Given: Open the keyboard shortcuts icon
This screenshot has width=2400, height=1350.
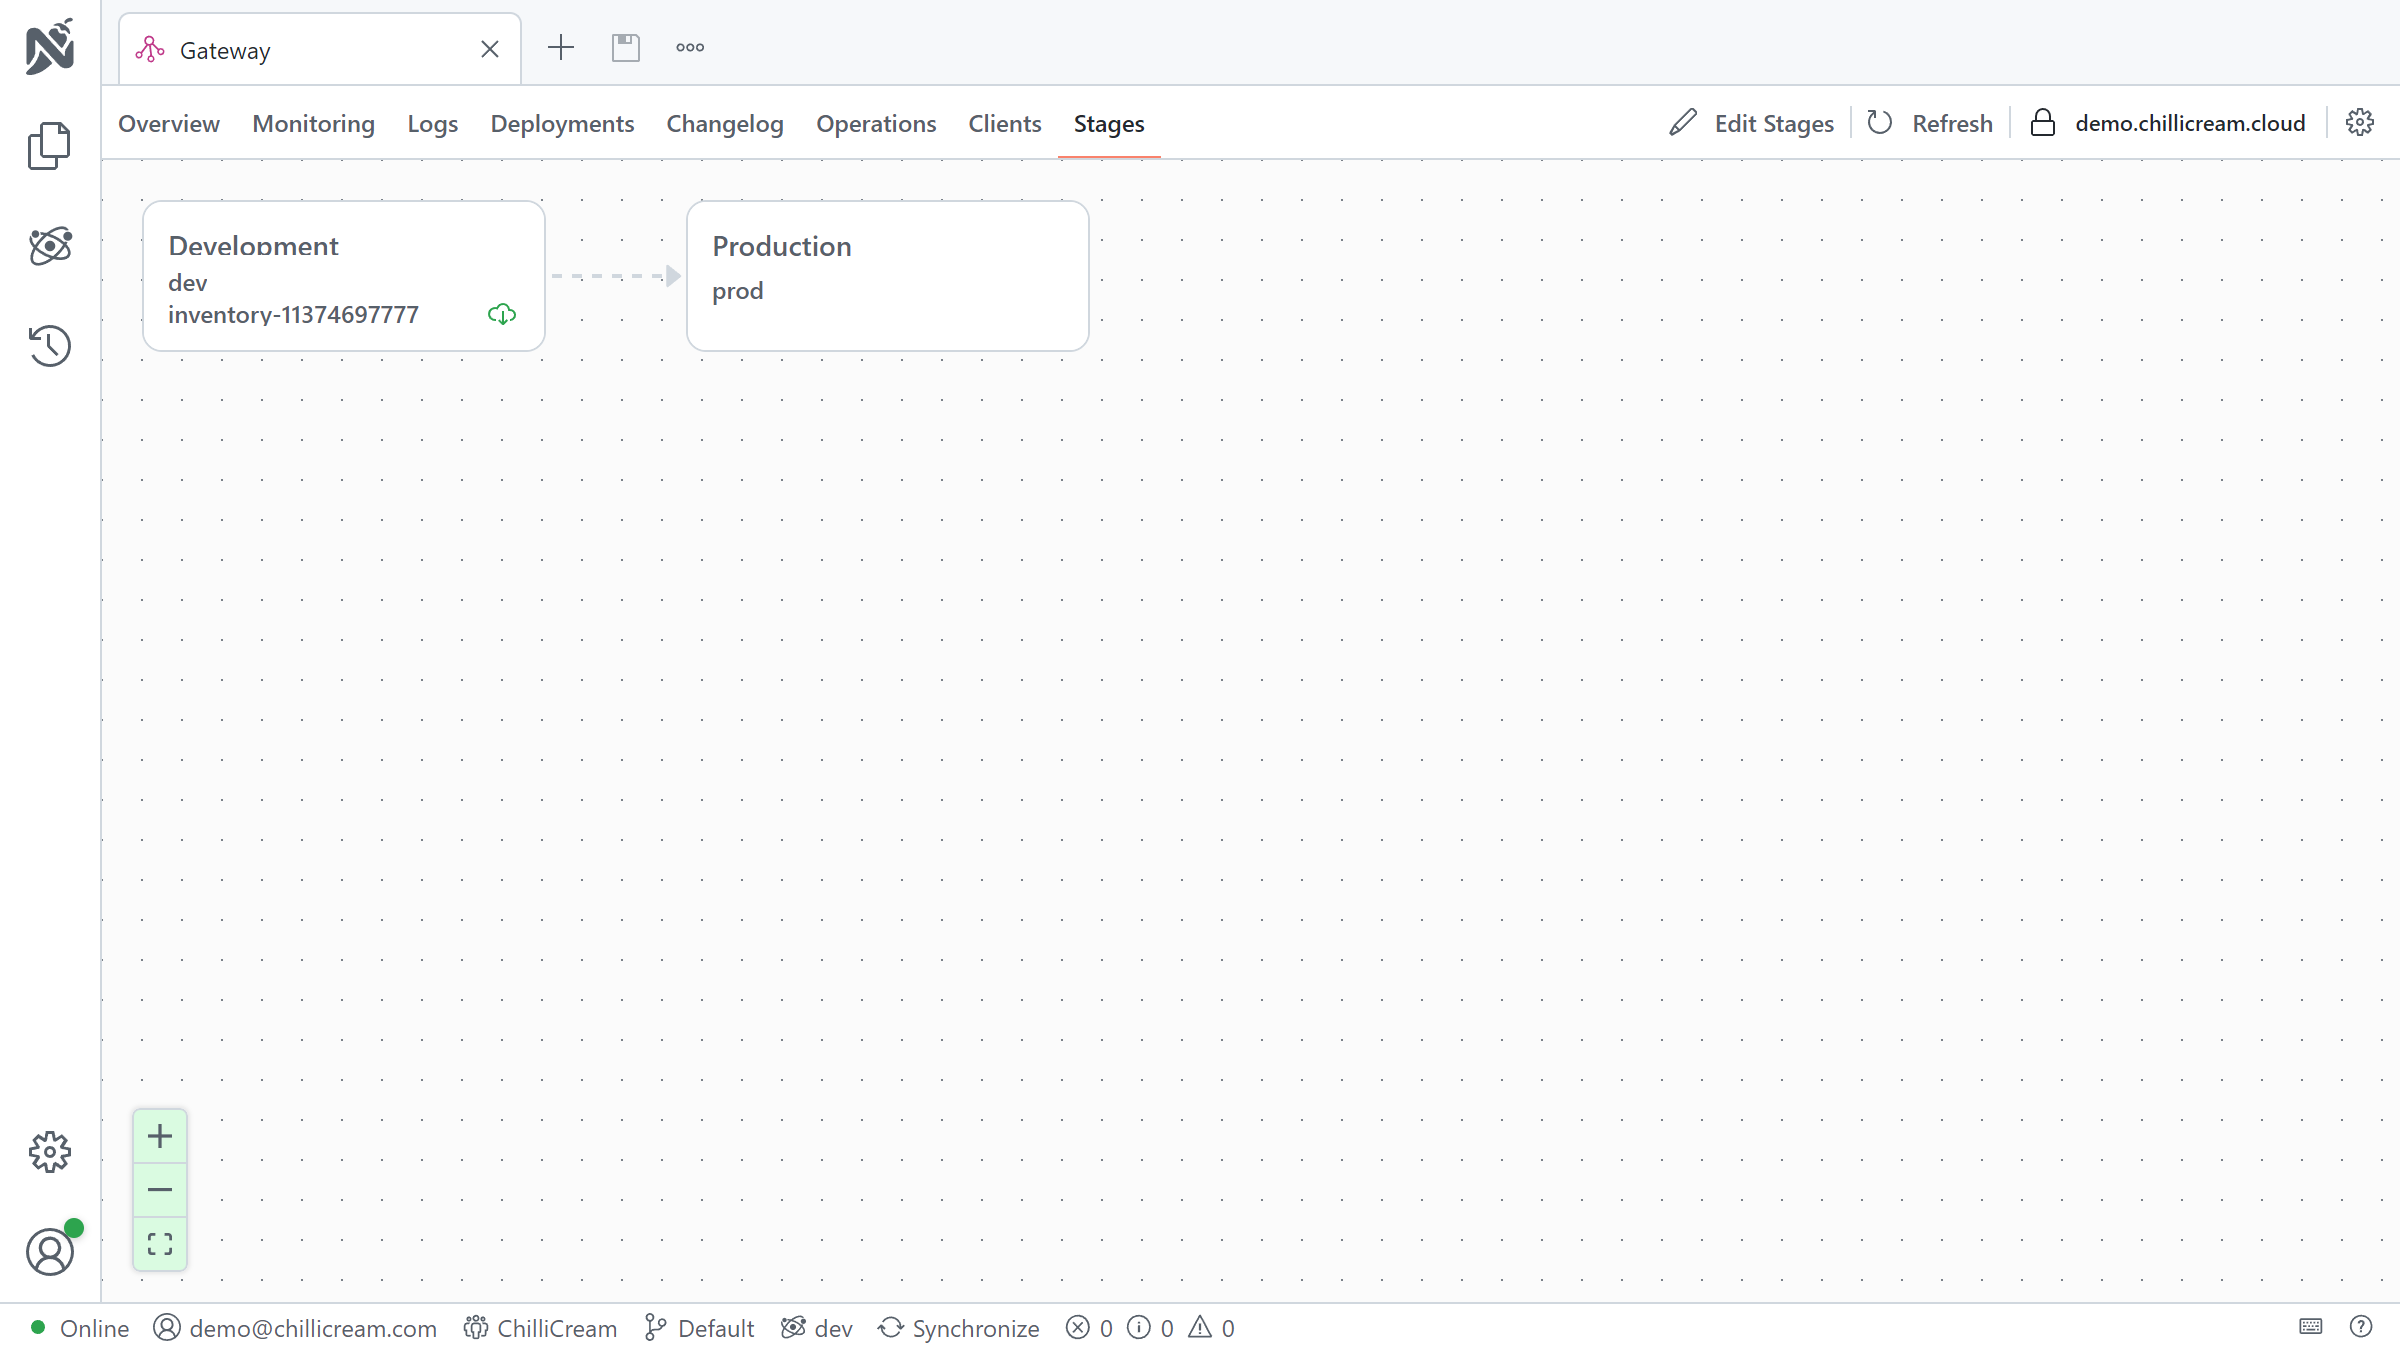Looking at the screenshot, I should coord(2311,1327).
